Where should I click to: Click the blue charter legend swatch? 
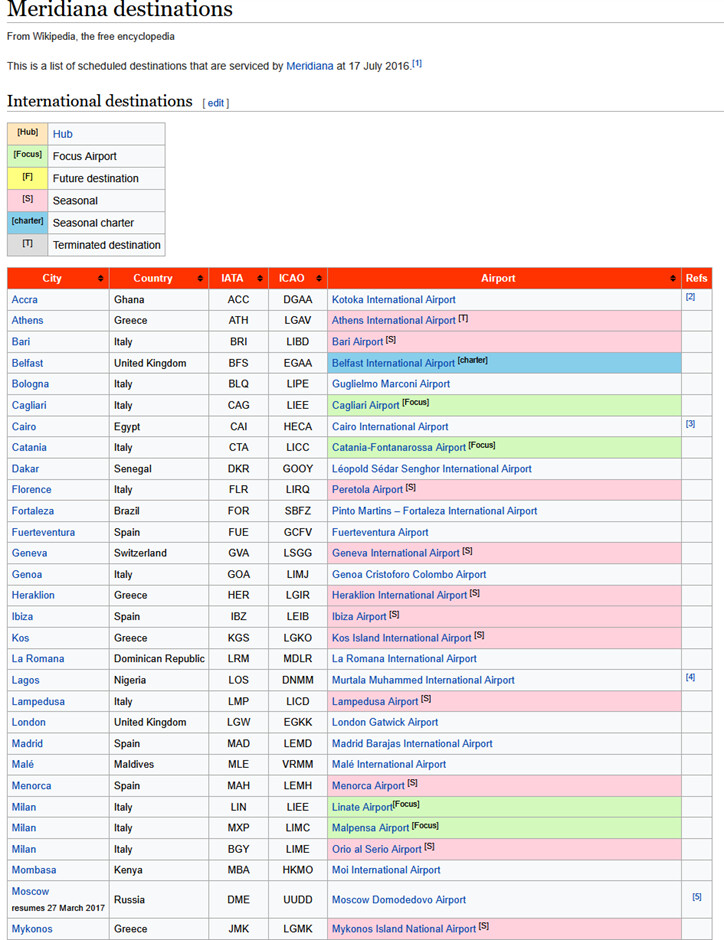[27, 222]
